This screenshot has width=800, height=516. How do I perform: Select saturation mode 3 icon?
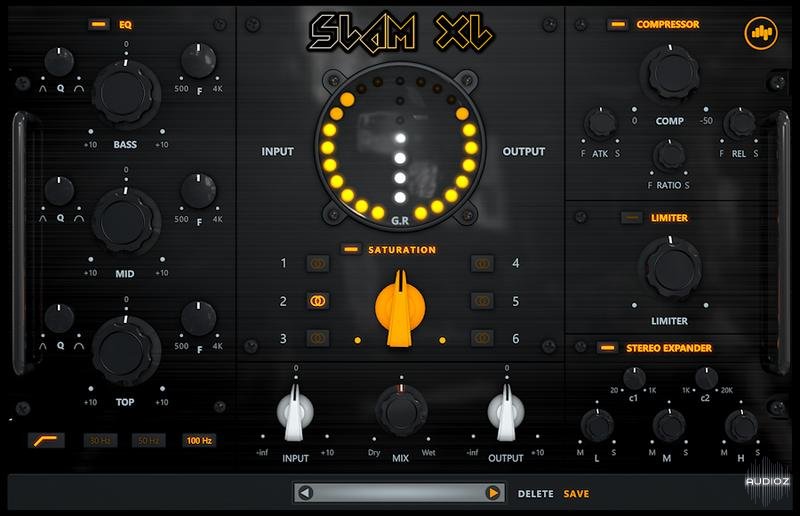click(317, 338)
